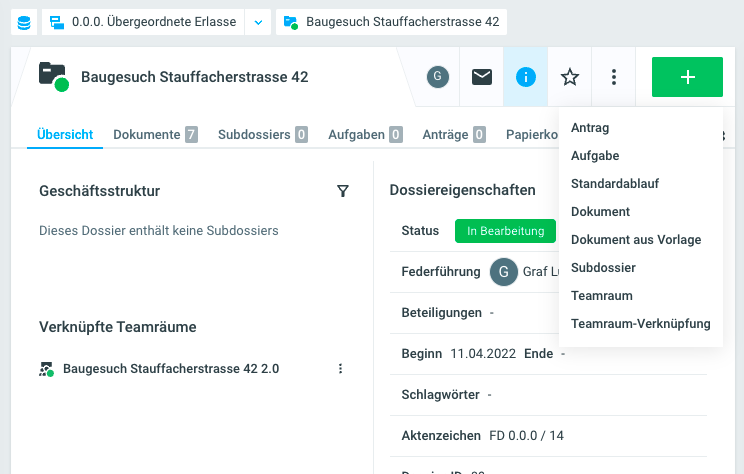Select Standardablauf in the add menu
Viewport: 744px width, 474px height.
point(614,184)
